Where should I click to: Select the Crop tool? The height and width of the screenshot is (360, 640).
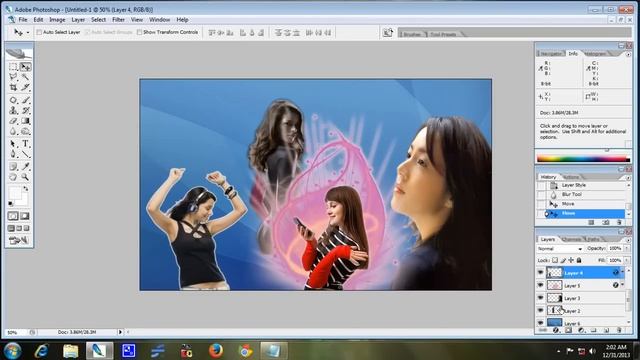[13, 87]
